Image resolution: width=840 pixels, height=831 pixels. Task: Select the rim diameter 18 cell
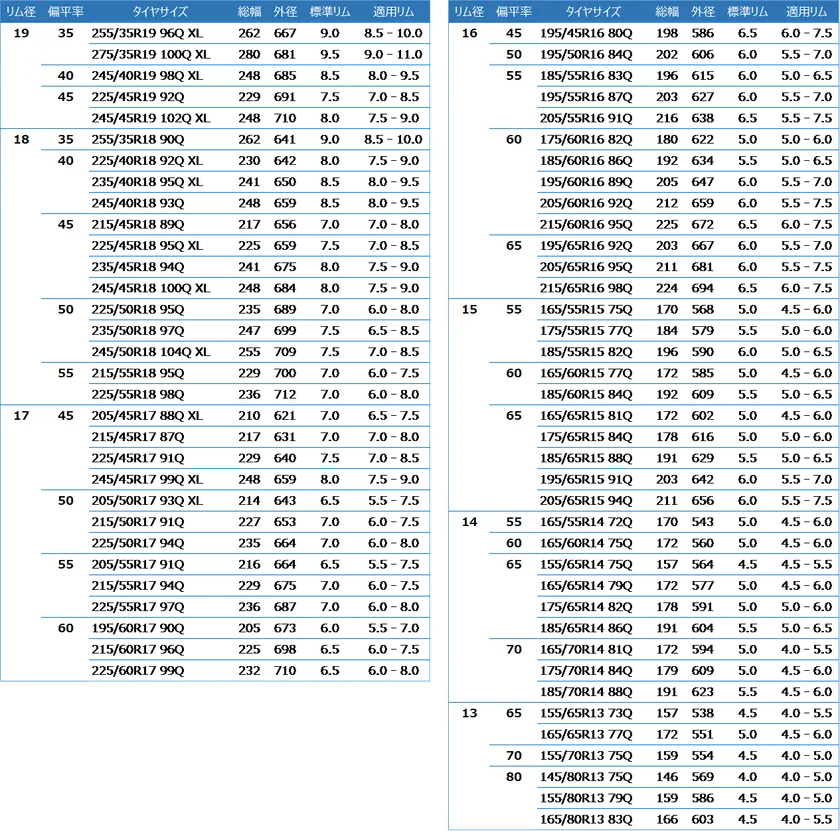click(x=21, y=139)
